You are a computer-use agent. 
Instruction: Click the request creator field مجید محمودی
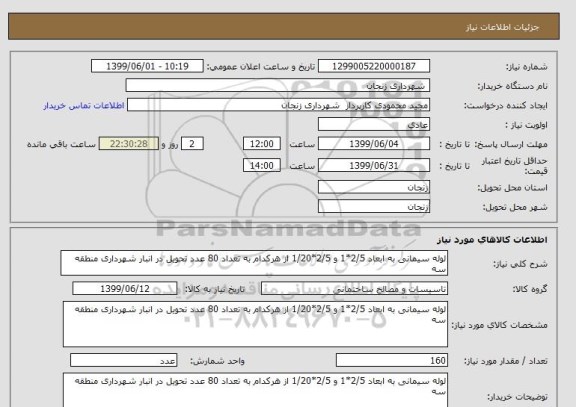(x=278, y=105)
